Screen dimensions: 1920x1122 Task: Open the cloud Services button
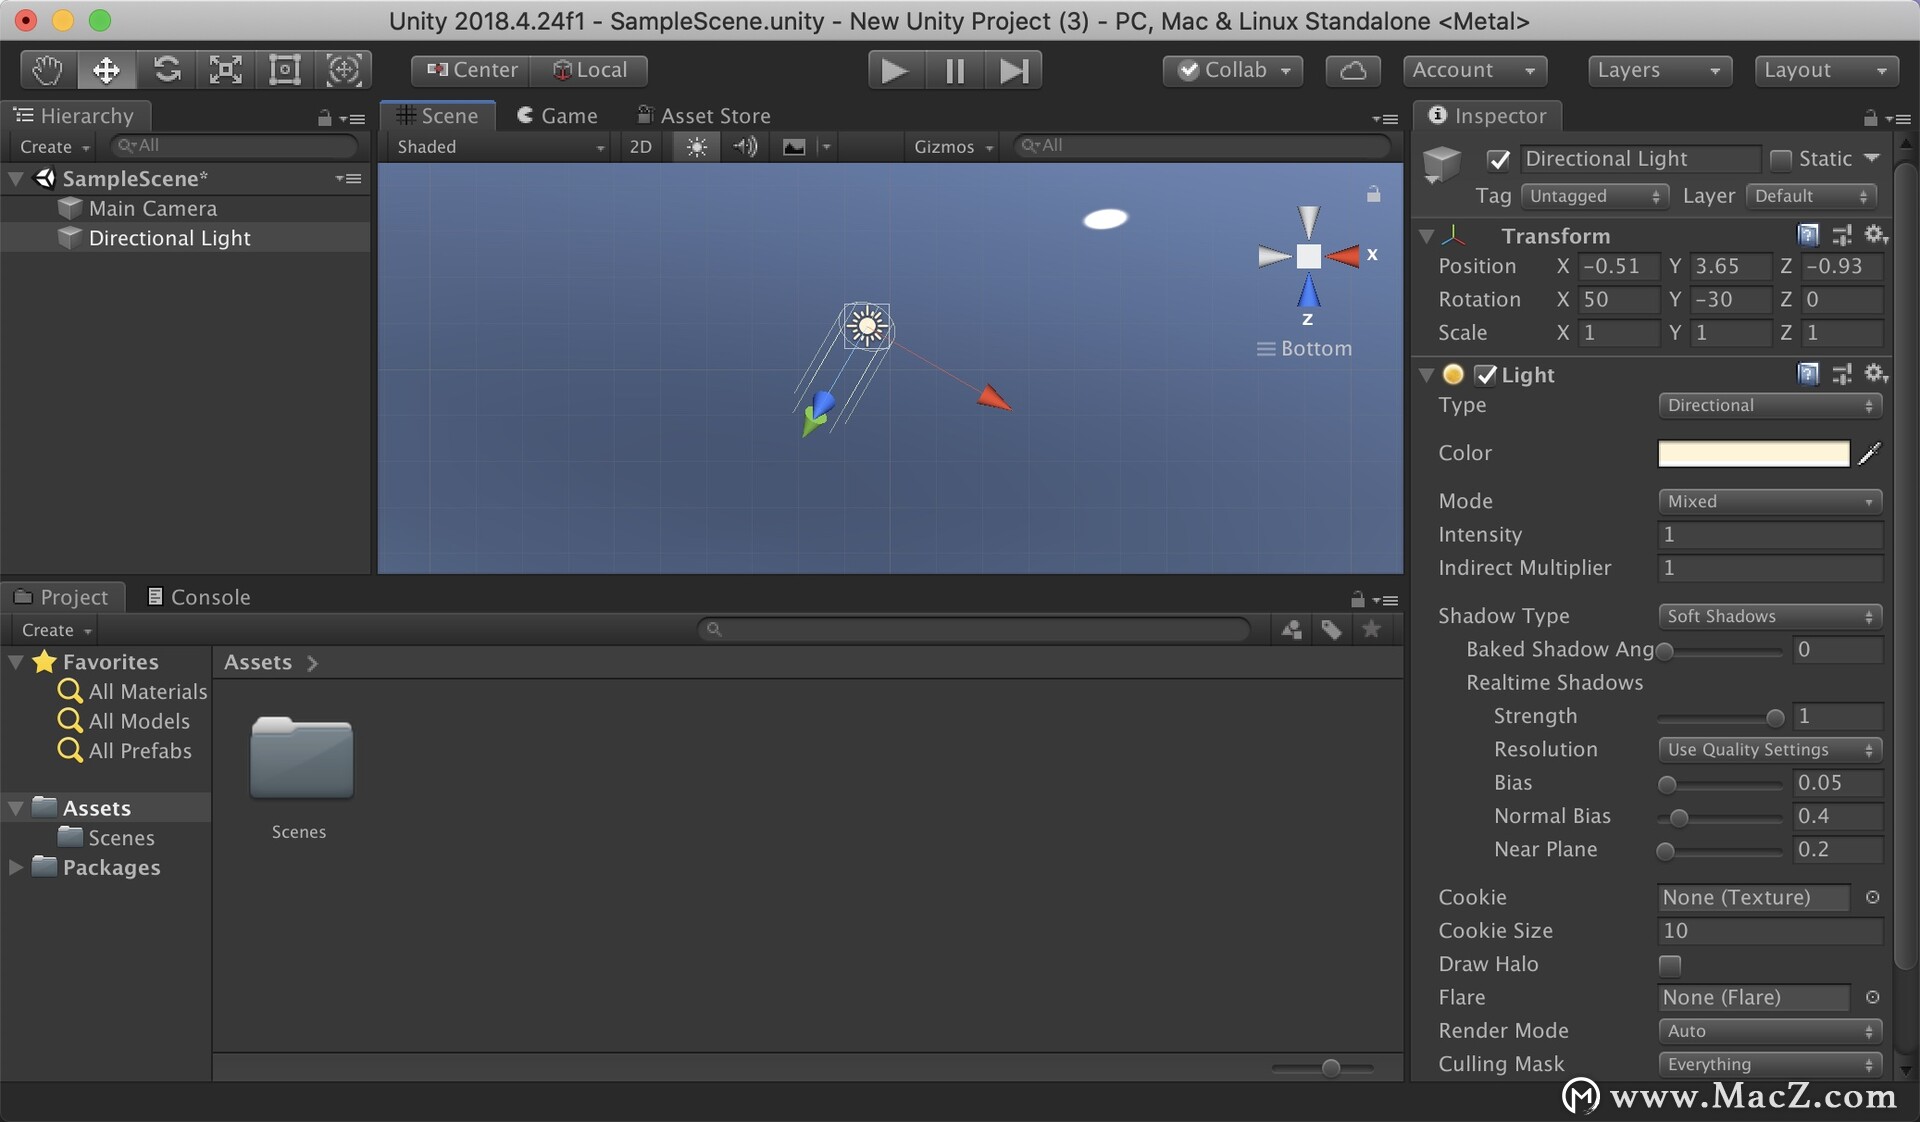point(1353,70)
